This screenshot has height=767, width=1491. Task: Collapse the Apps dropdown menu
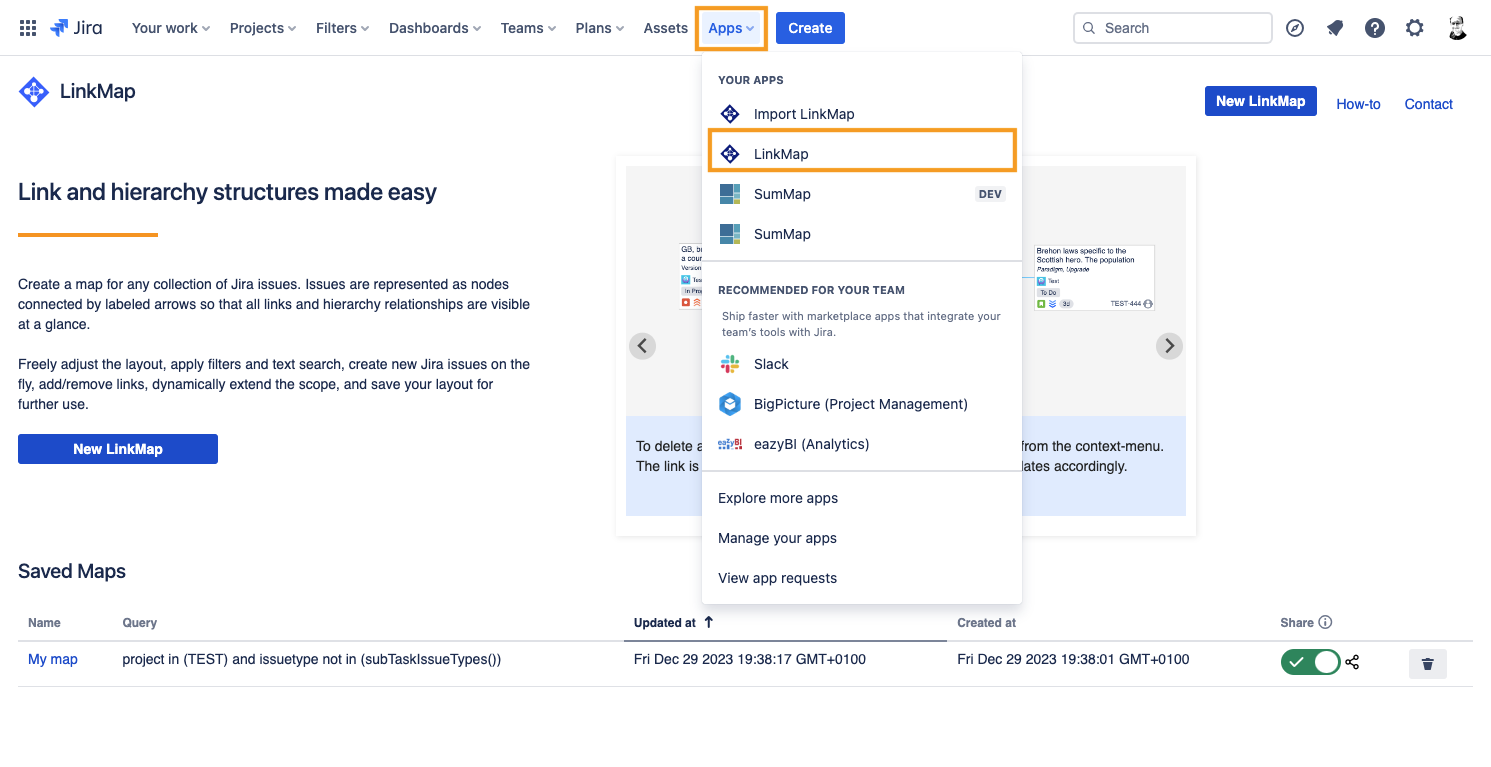[732, 28]
